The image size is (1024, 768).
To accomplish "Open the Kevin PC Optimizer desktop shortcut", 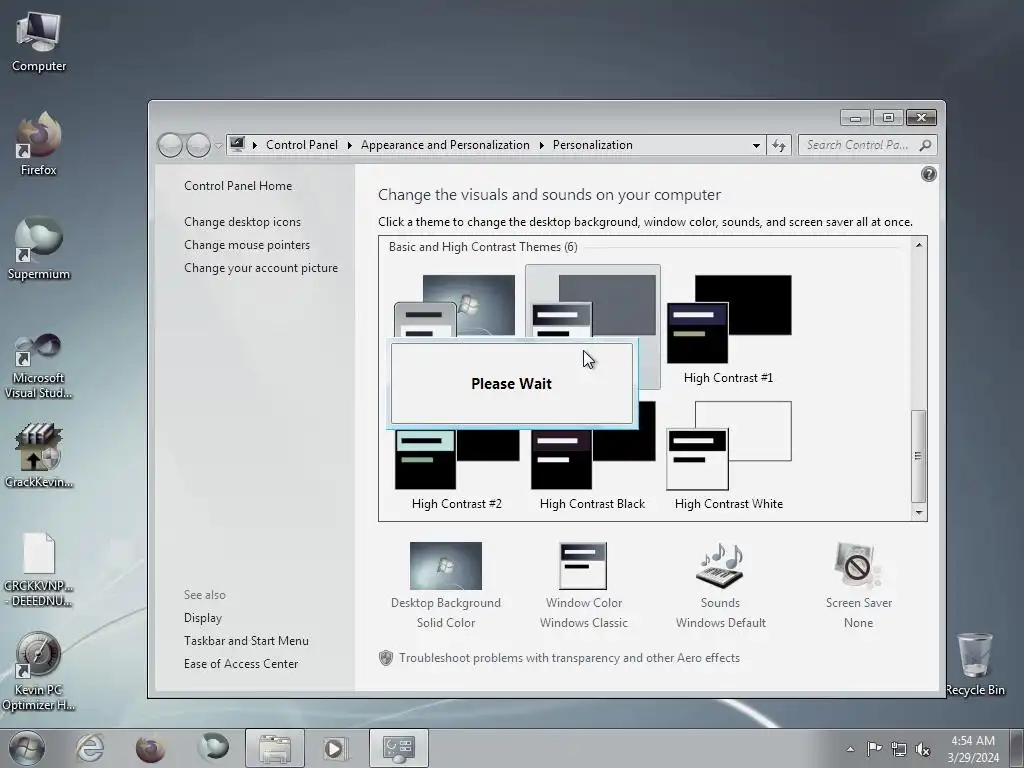I will tap(39, 671).
